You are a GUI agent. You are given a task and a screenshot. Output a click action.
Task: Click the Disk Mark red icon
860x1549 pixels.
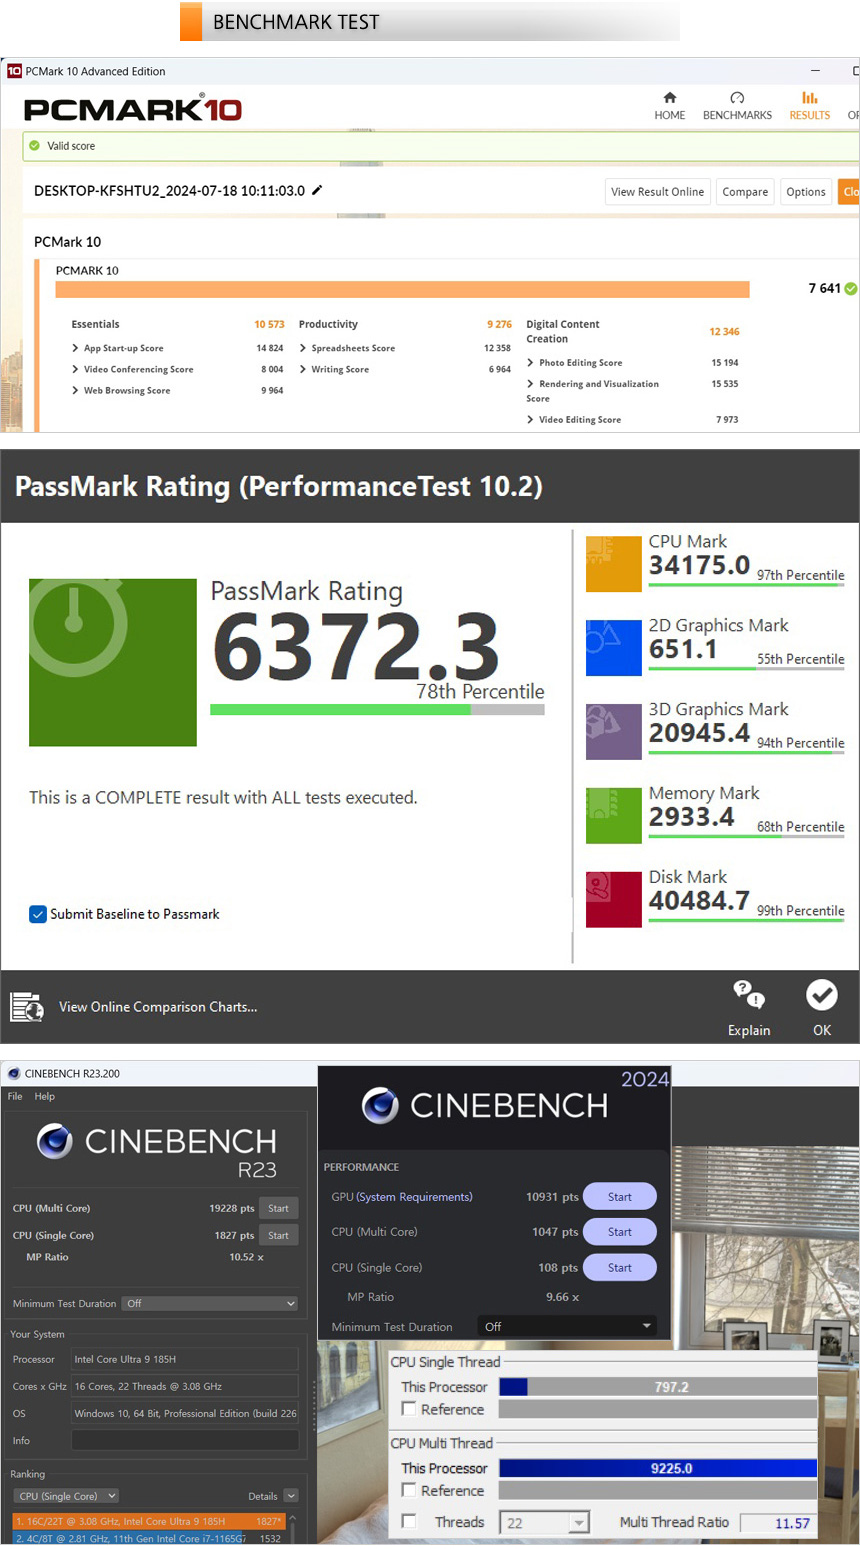click(x=613, y=899)
